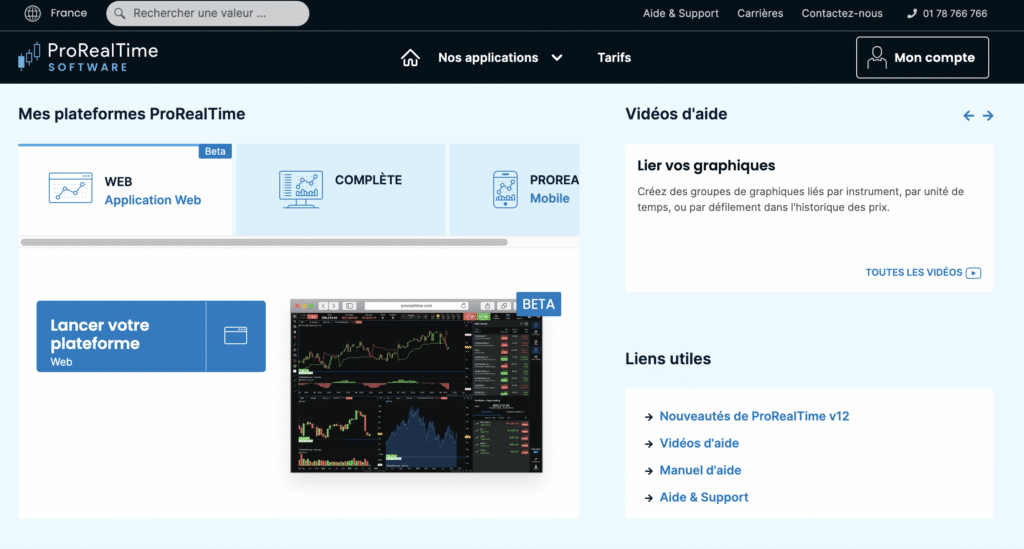Open TOUTES LES VIDÉOS link
1024x549 pixels.
[x=914, y=272]
